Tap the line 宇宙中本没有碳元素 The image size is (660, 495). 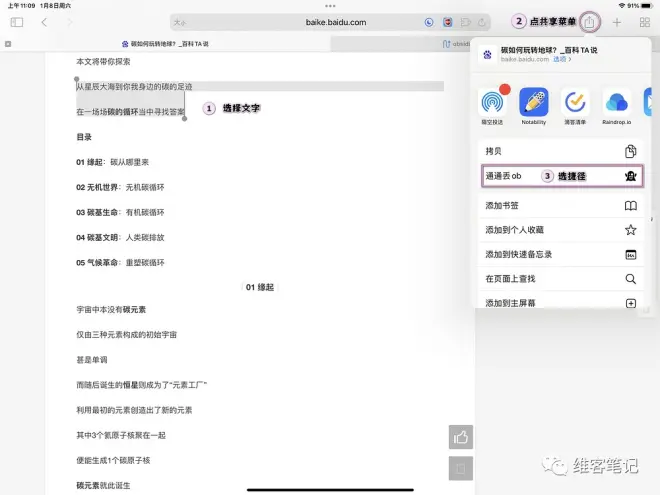point(111,310)
